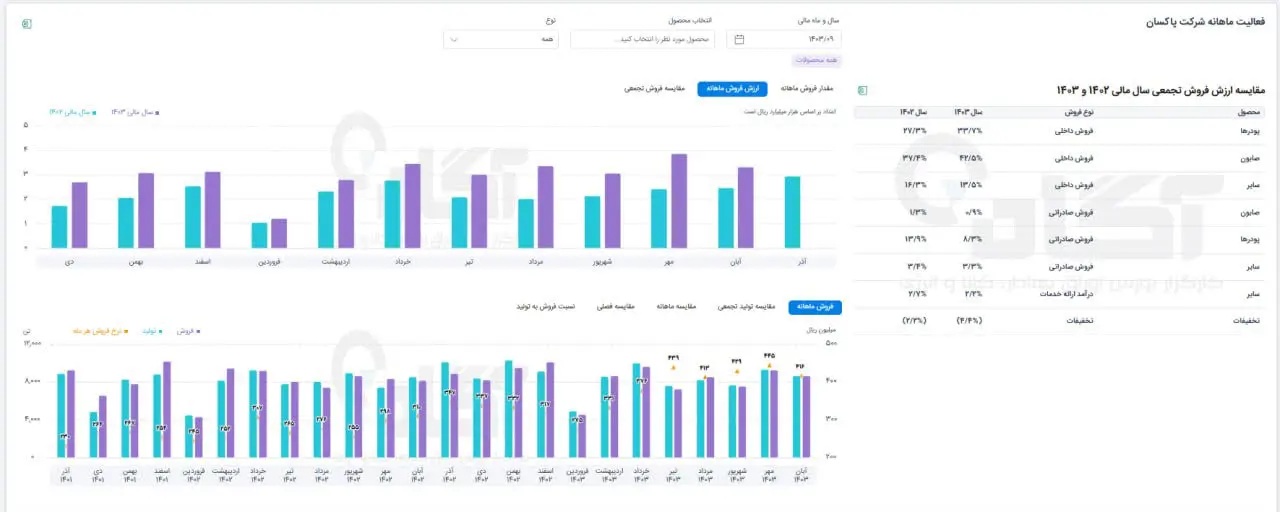Screen dimensions: 1280x512
Task: Click the purple اسفند ۱۴۰۱ bar in lower chart
Action: pos(167,409)
